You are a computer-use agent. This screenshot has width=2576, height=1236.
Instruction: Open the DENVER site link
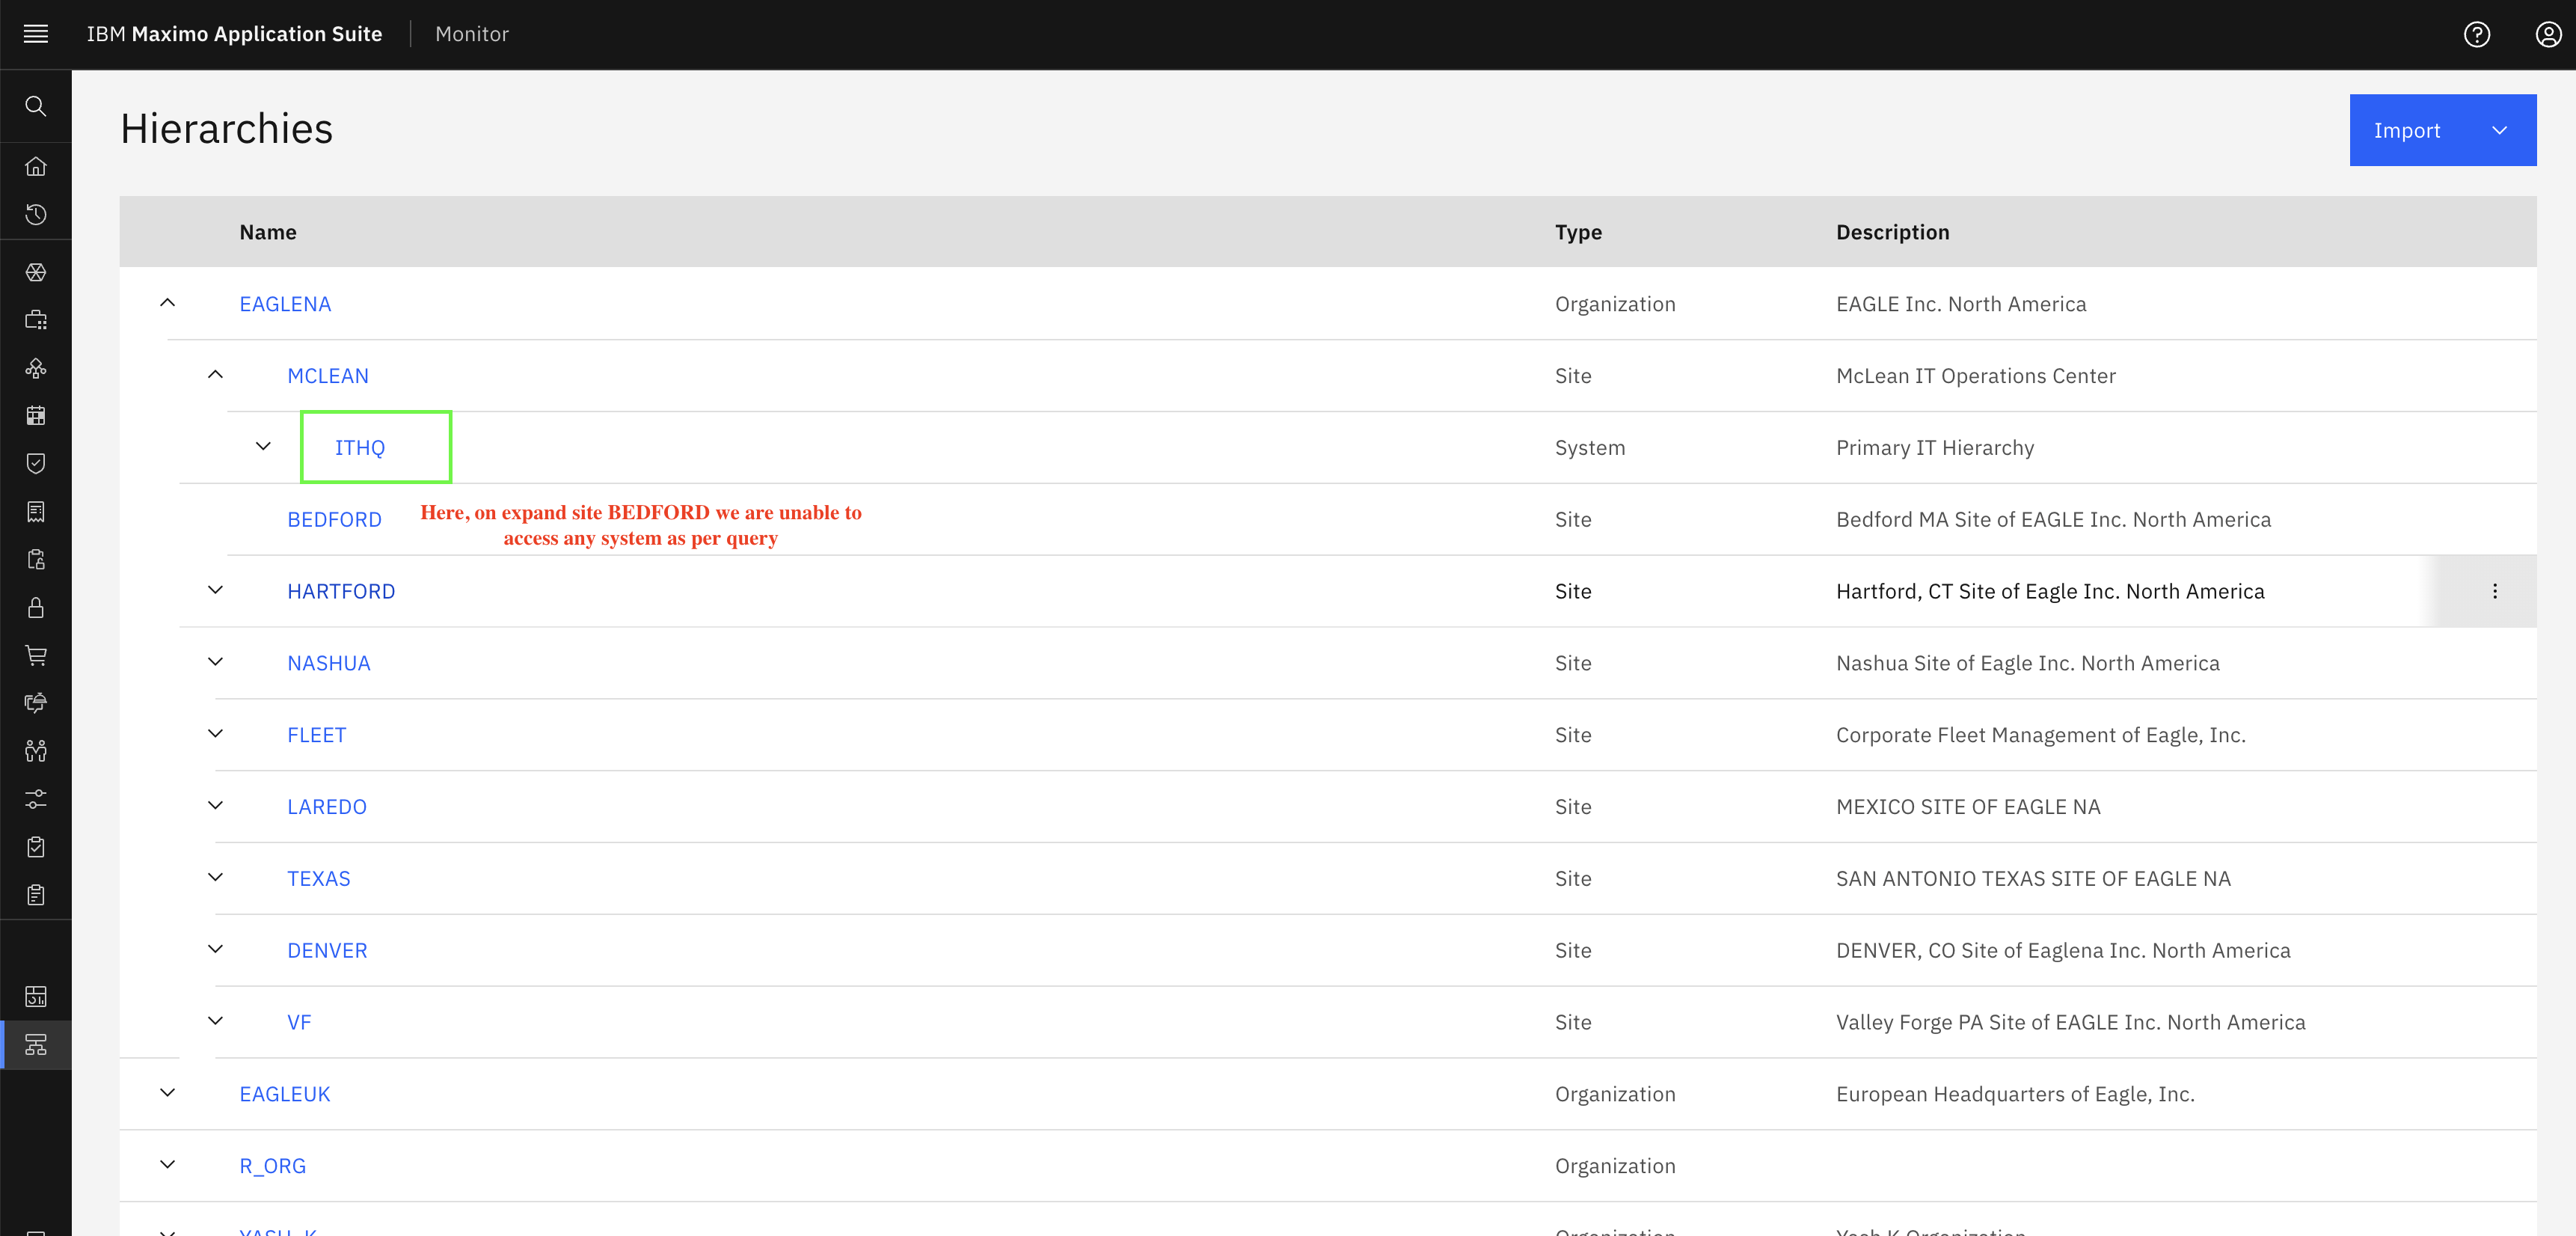[327, 951]
